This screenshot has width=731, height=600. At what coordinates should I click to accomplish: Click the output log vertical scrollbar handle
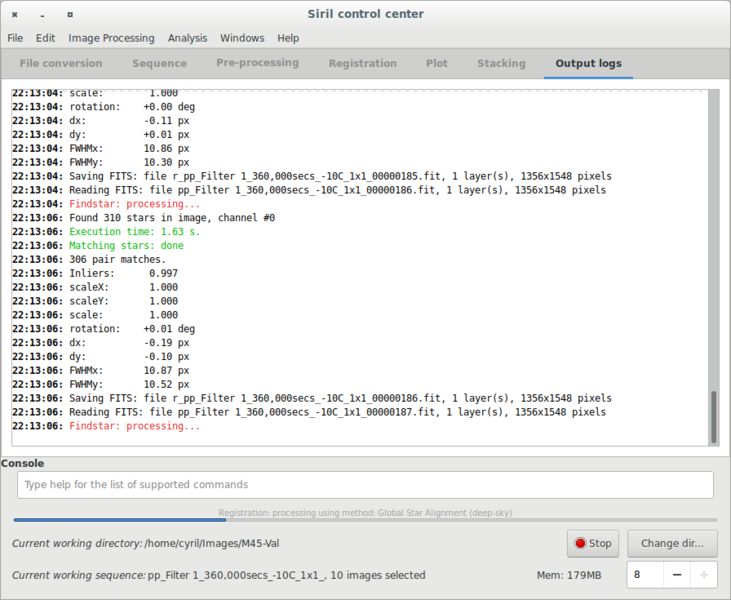pos(713,417)
